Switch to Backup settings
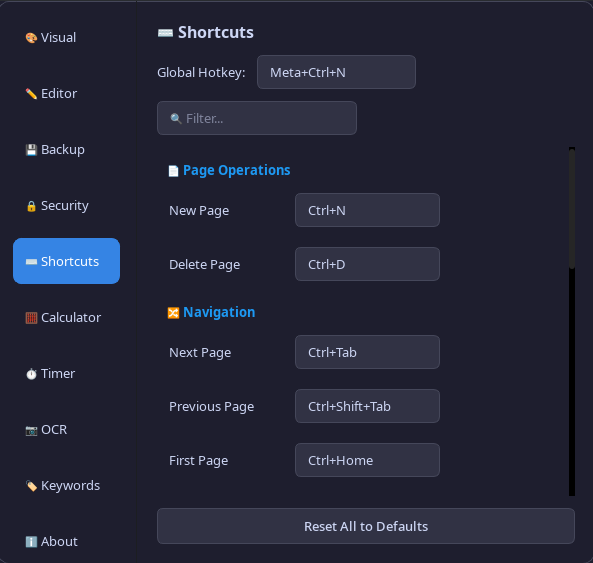 [67, 149]
